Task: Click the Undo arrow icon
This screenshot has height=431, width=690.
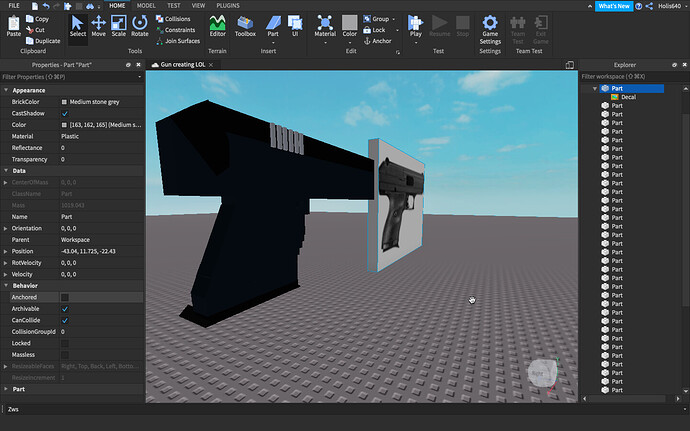Action: (46, 6)
